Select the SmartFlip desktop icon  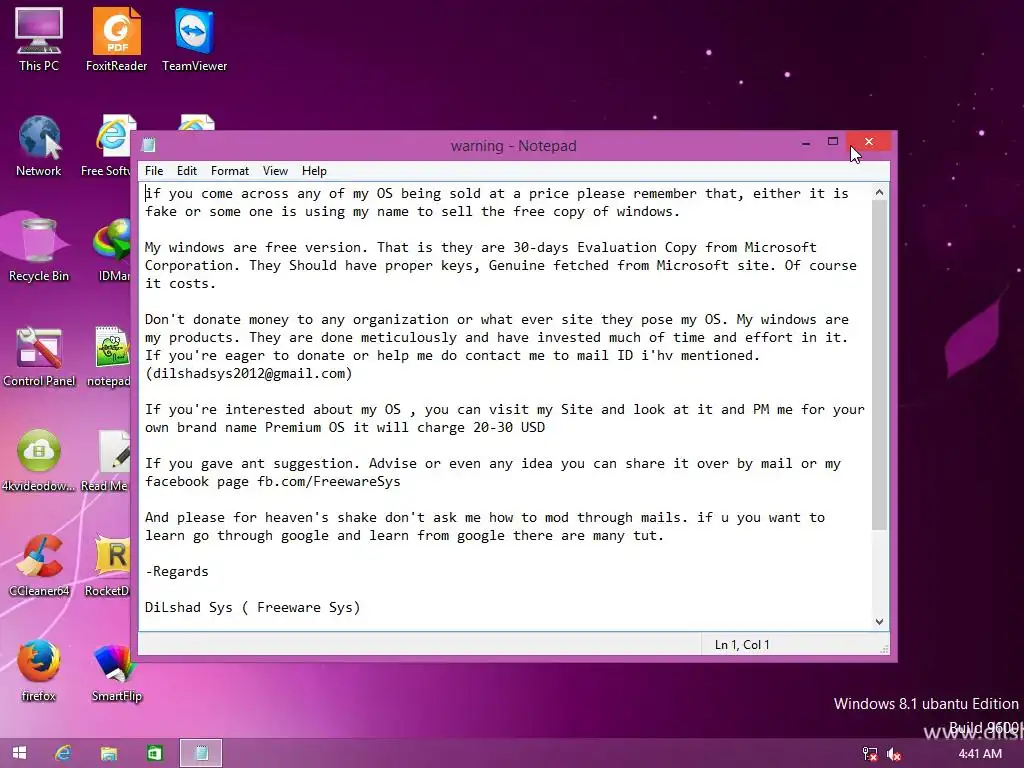coord(116,671)
